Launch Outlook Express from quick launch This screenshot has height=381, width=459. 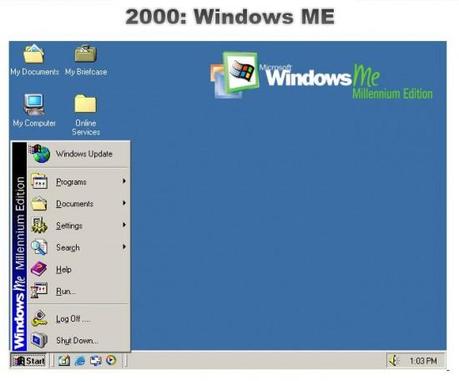click(x=96, y=361)
